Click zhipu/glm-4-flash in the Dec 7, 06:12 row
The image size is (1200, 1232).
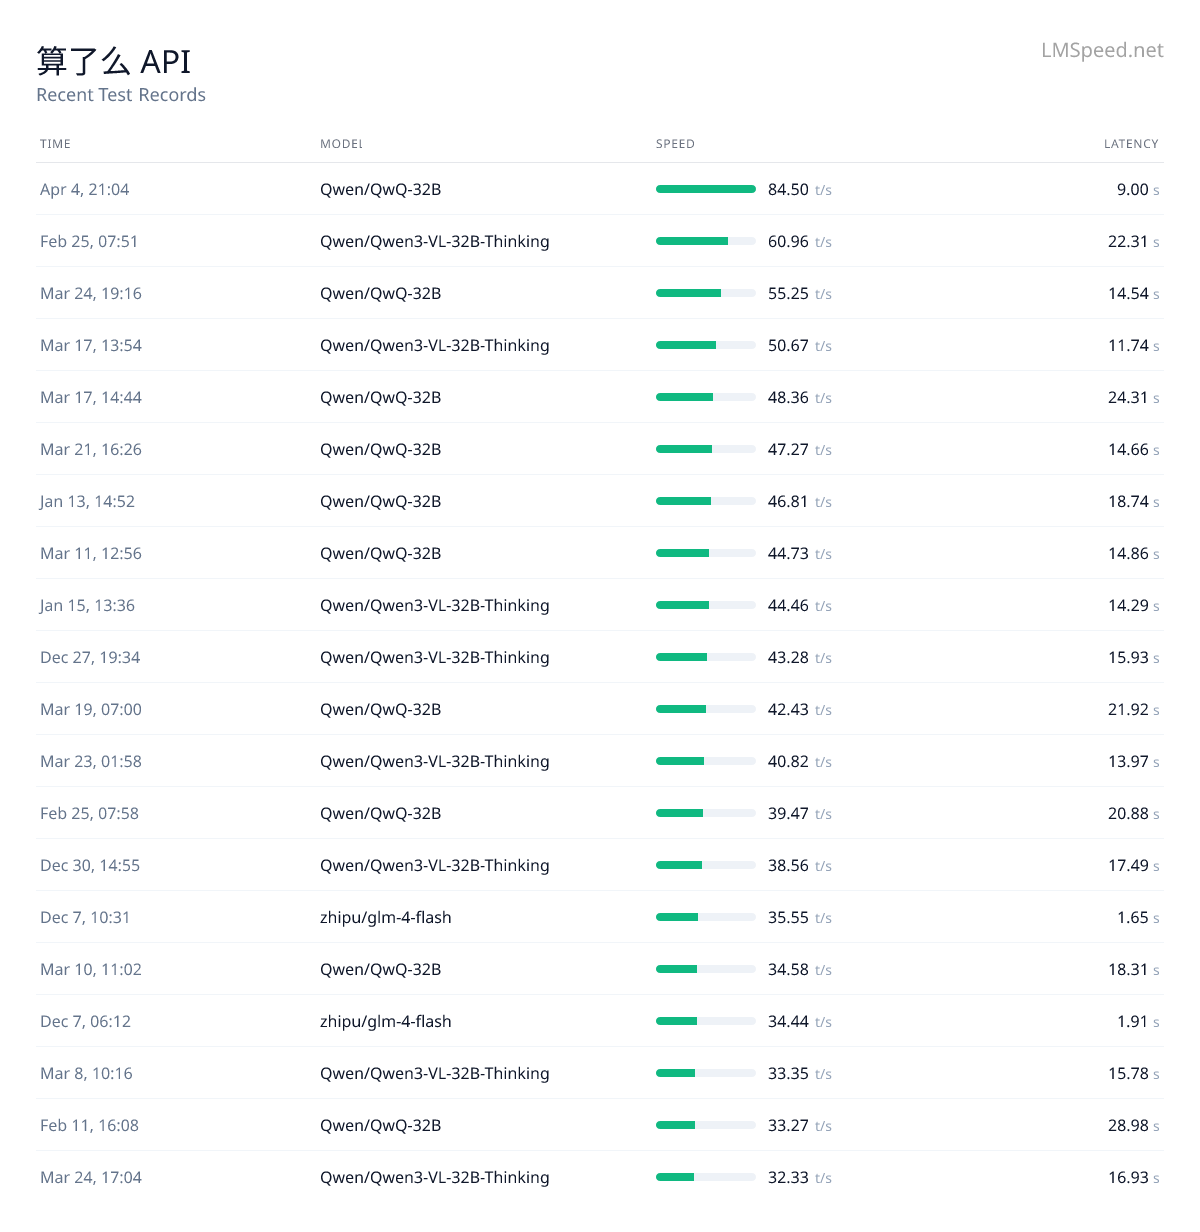pos(386,1021)
